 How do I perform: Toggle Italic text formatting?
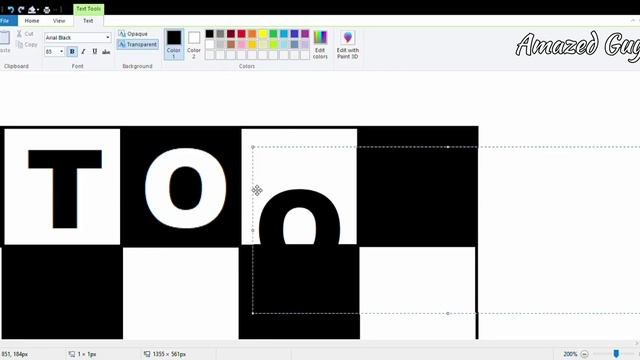pyautogui.click(x=83, y=52)
